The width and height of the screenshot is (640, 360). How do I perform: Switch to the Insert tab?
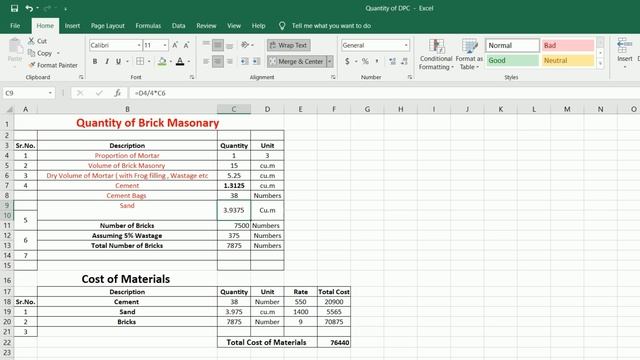(x=72, y=26)
